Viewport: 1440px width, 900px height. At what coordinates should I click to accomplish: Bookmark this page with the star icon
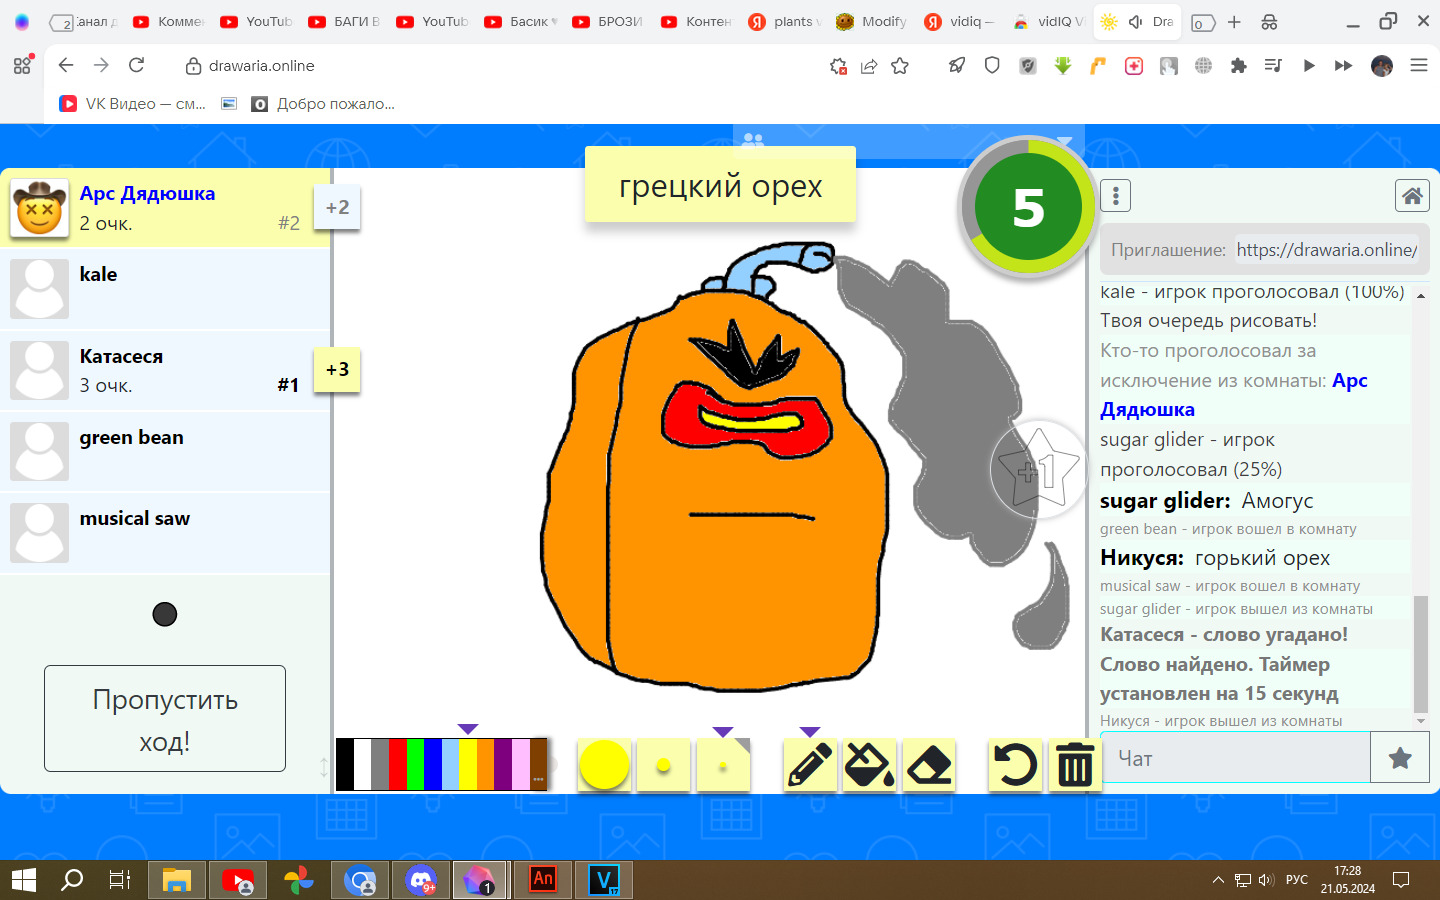point(900,66)
